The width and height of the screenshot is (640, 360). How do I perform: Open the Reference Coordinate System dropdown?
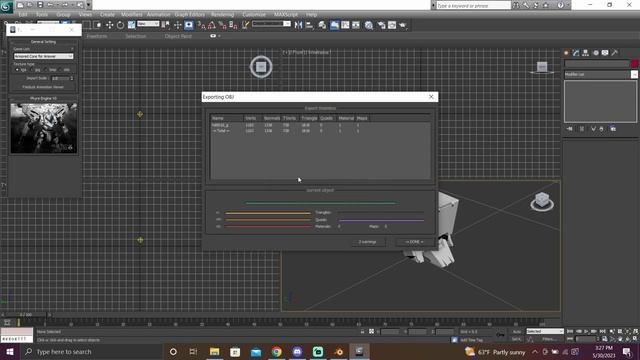(x=148, y=24)
